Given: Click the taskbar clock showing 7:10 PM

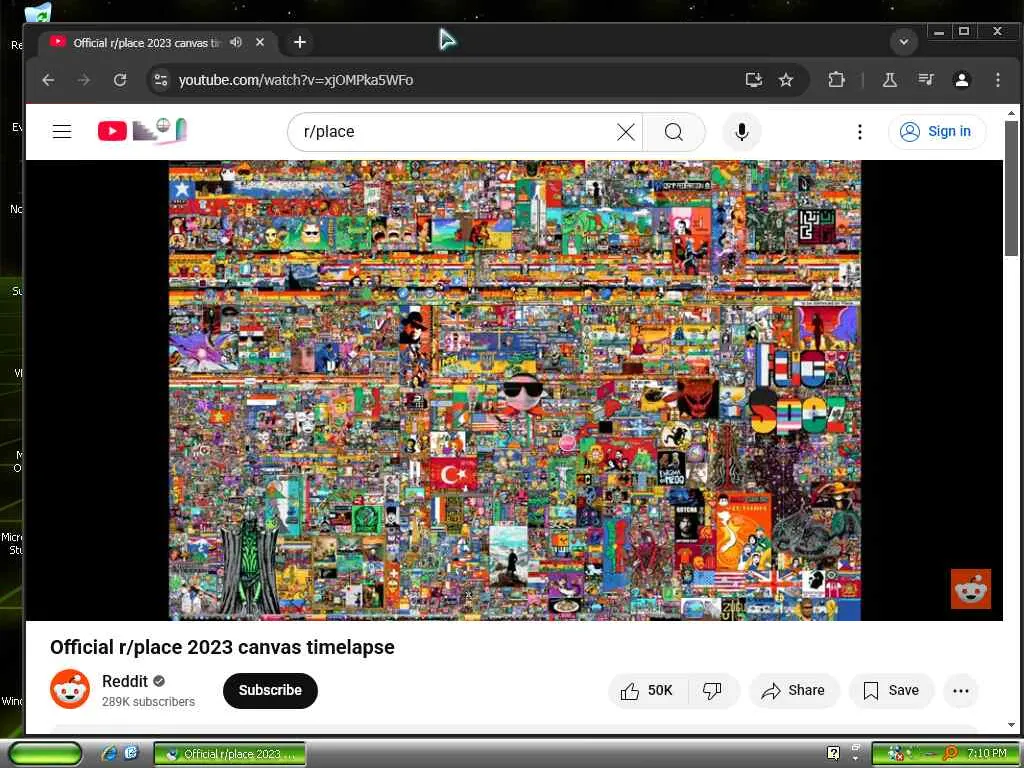Looking at the screenshot, I should [x=986, y=754].
